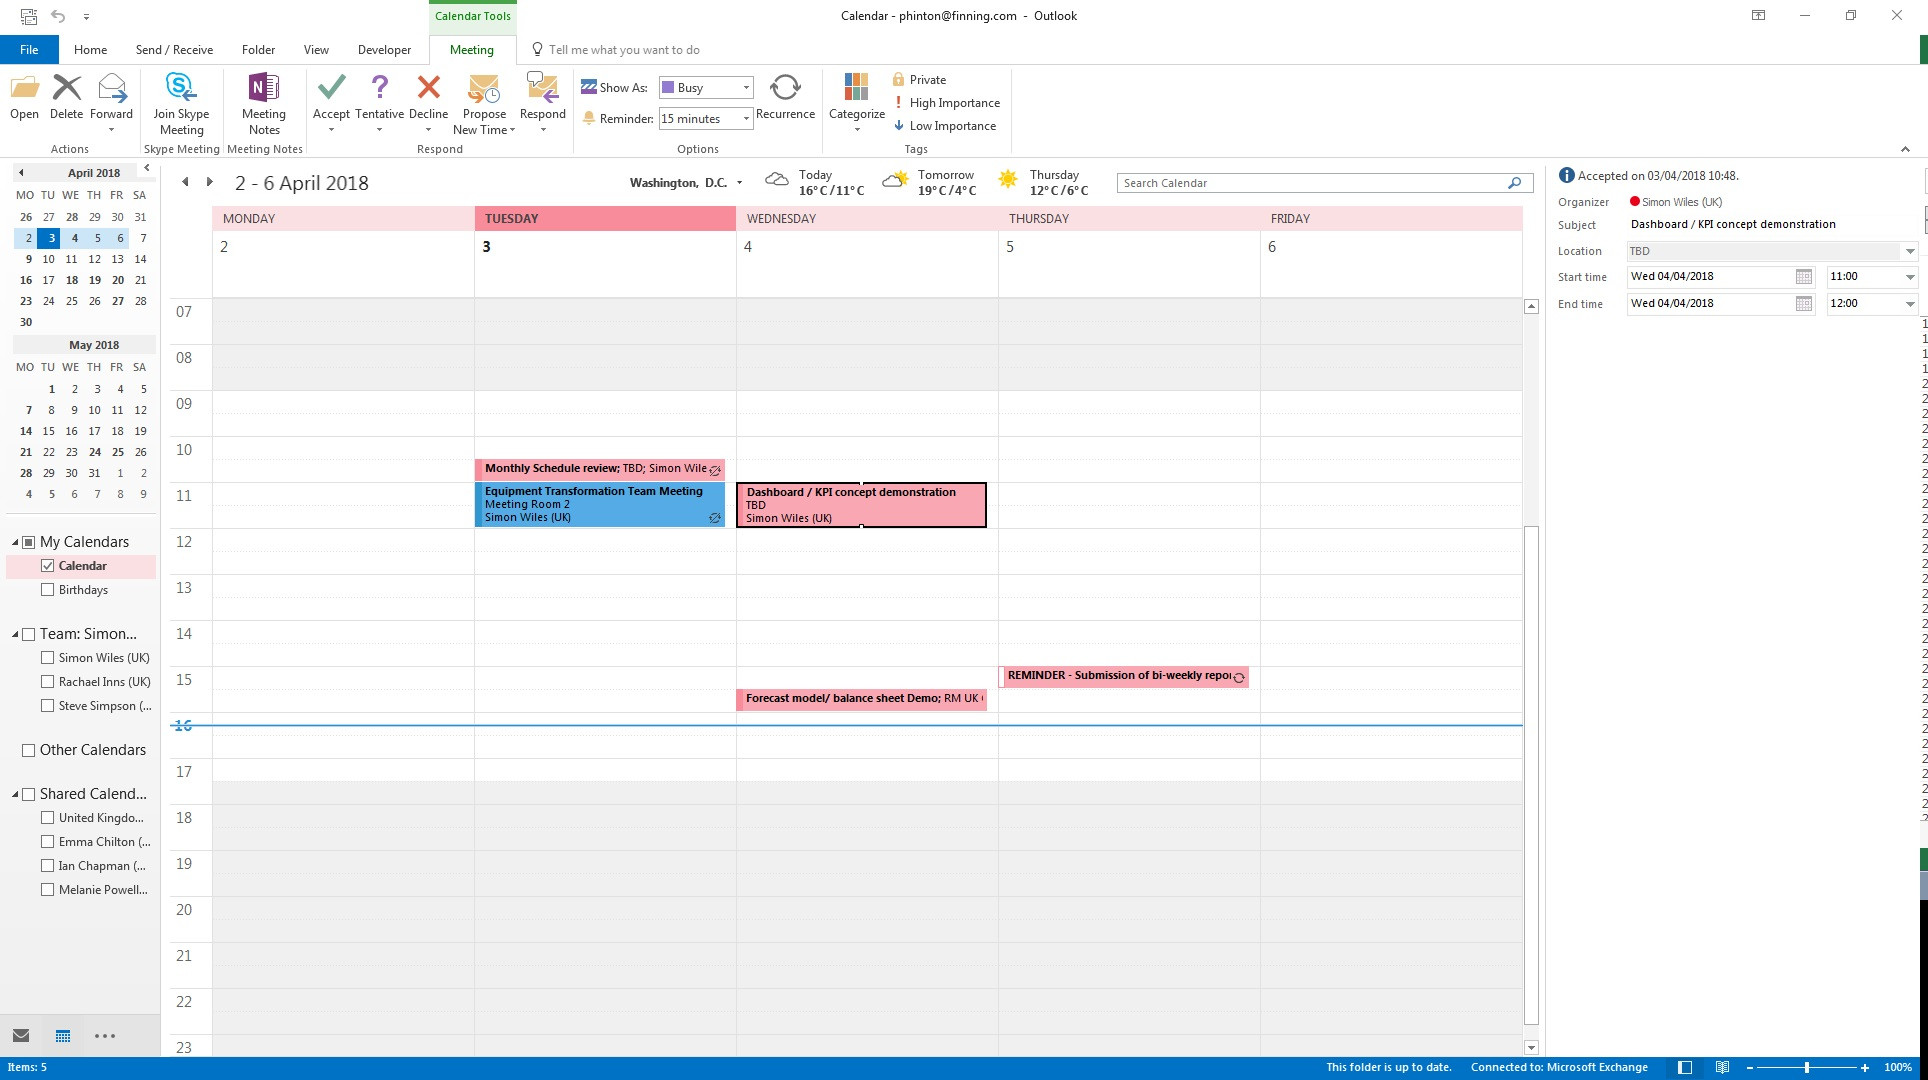The image size is (1928, 1080).
Task: Click the Private meeting icon
Action: point(900,78)
